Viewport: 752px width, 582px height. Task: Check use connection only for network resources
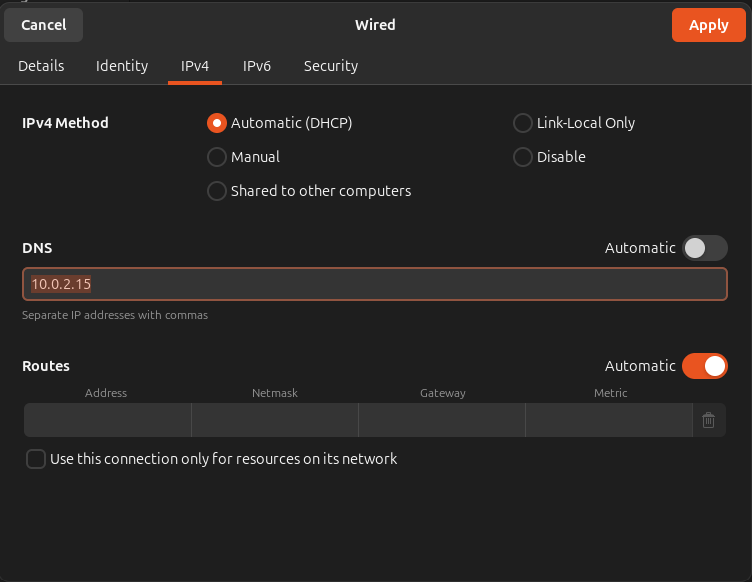tap(36, 459)
